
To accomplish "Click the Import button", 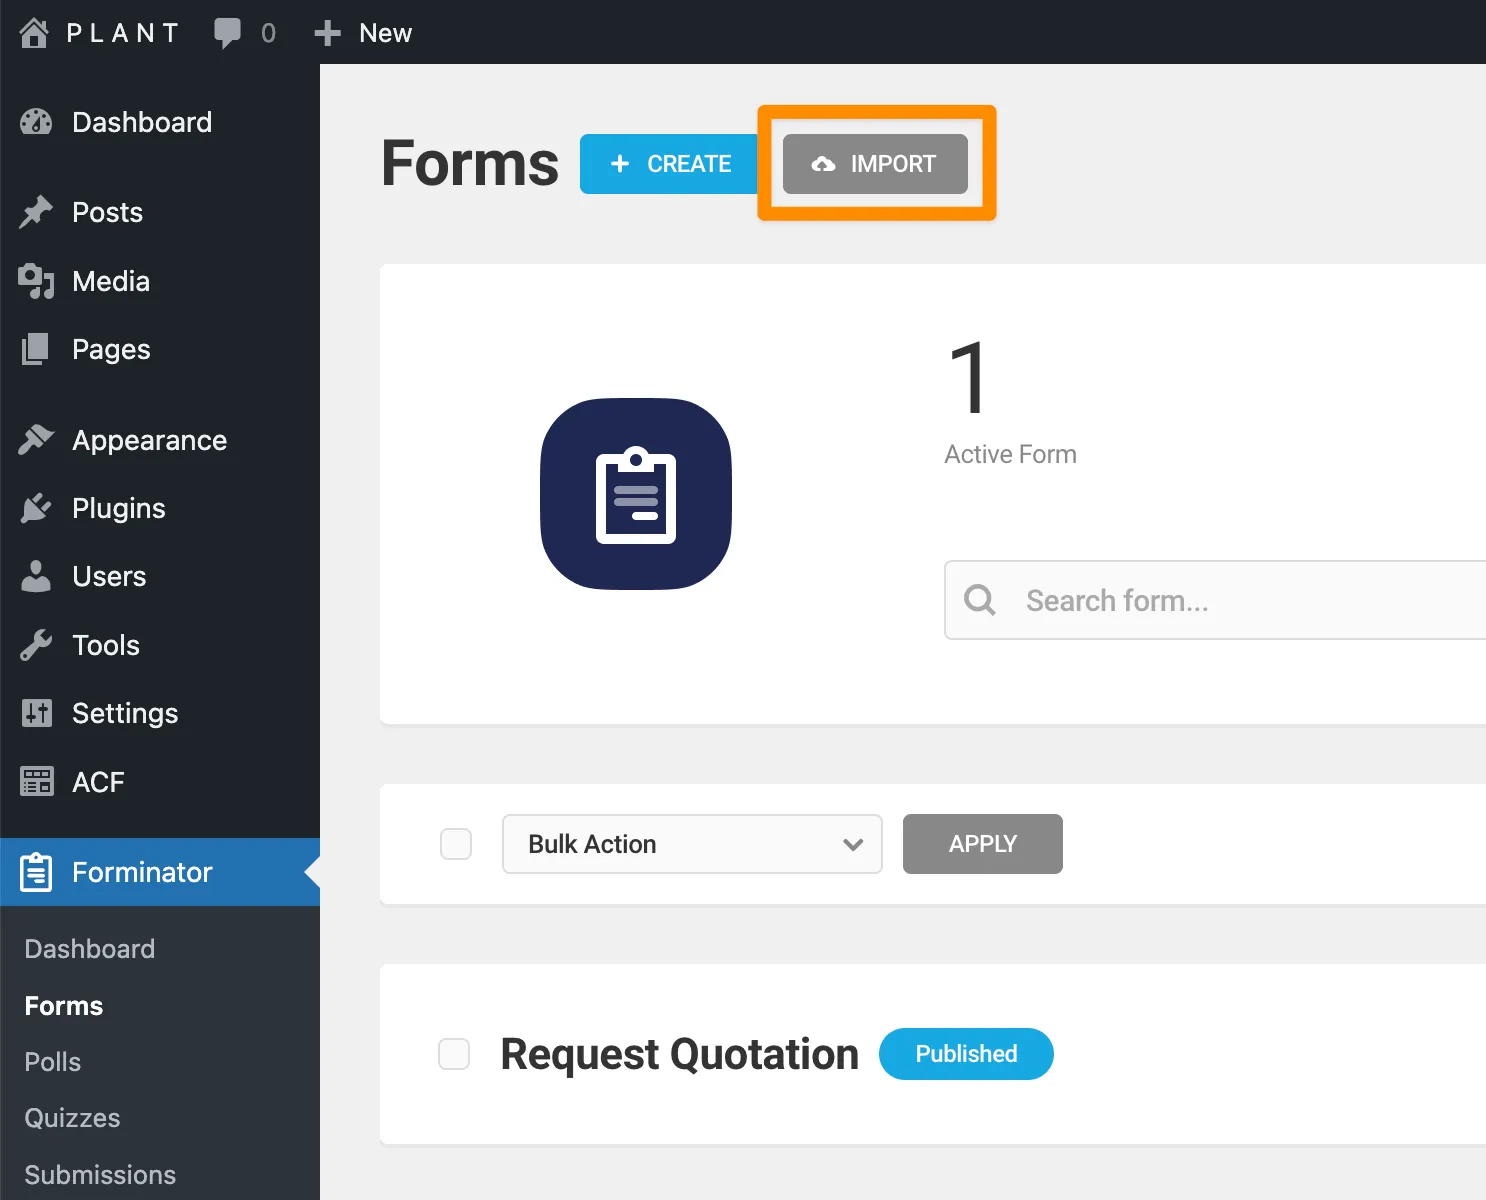I will pos(875,164).
